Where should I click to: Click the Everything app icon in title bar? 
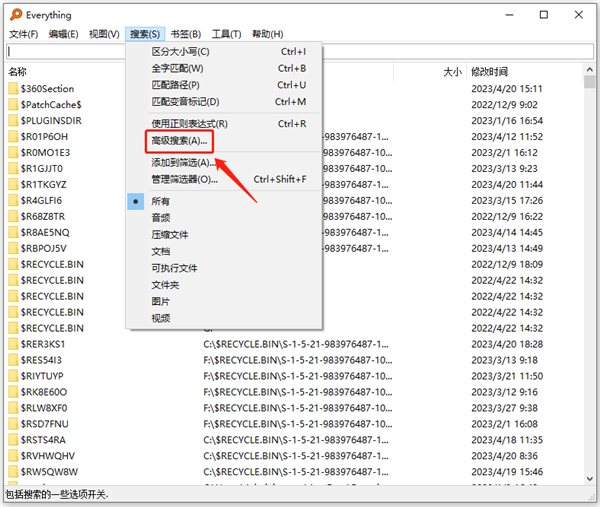[13, 15]
